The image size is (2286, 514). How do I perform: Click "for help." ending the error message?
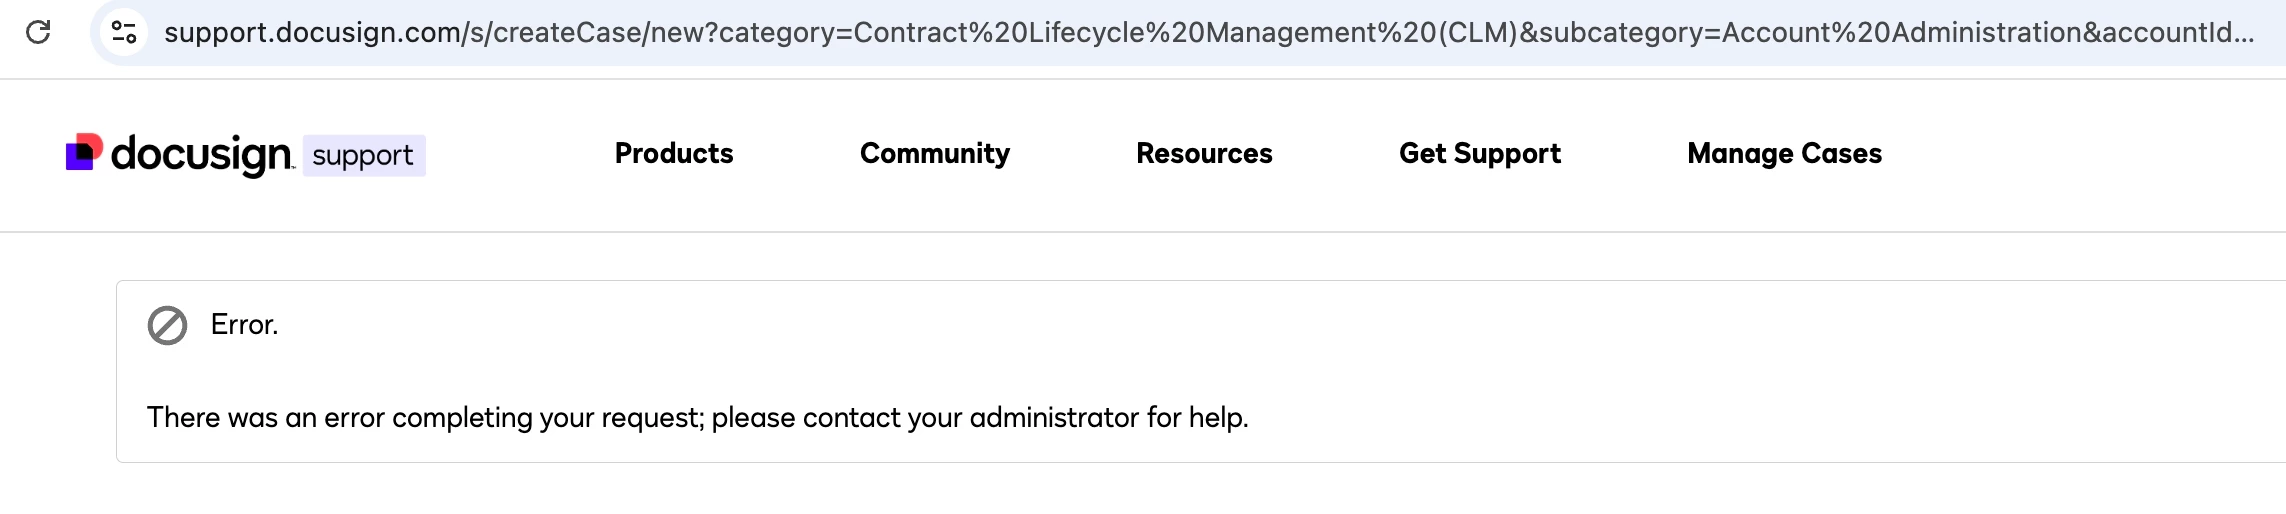1198,417
